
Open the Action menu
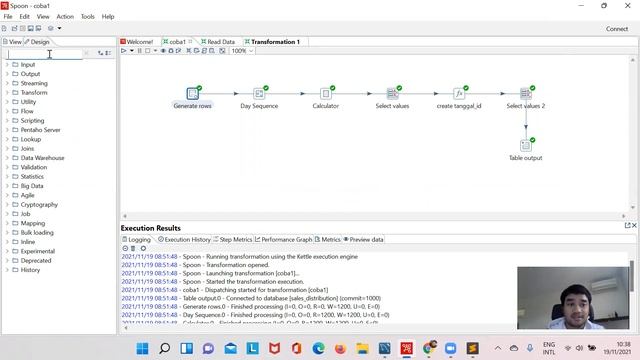coord(65,16)
